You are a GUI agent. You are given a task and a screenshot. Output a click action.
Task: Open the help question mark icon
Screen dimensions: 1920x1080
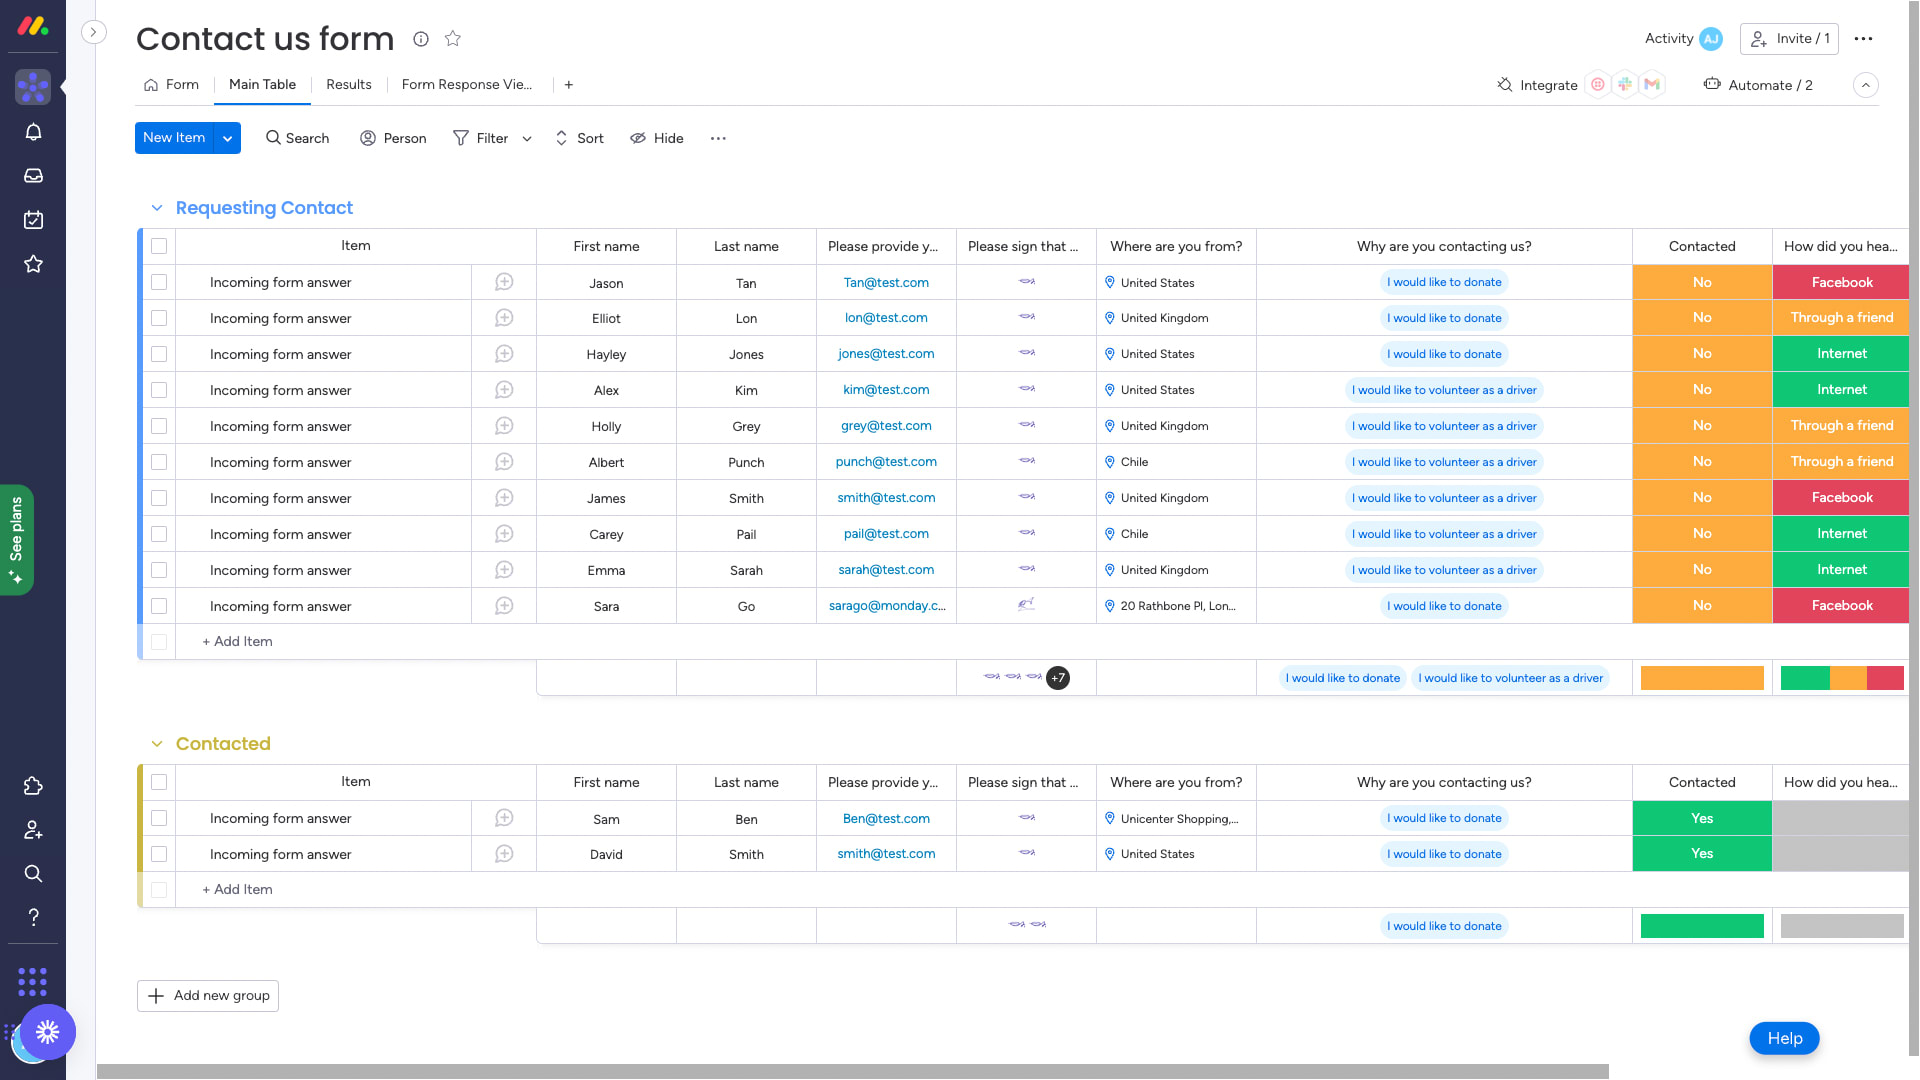33,917
